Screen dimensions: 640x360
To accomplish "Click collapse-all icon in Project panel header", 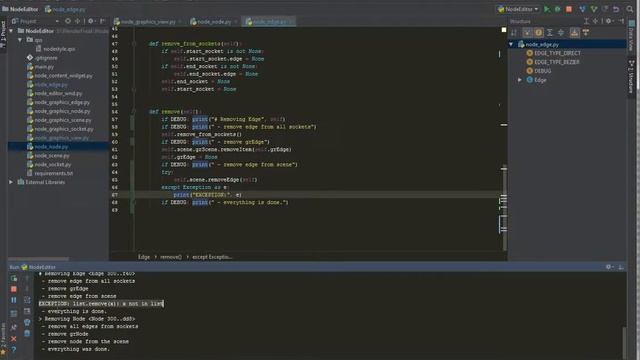I will (x=77, y=21).
